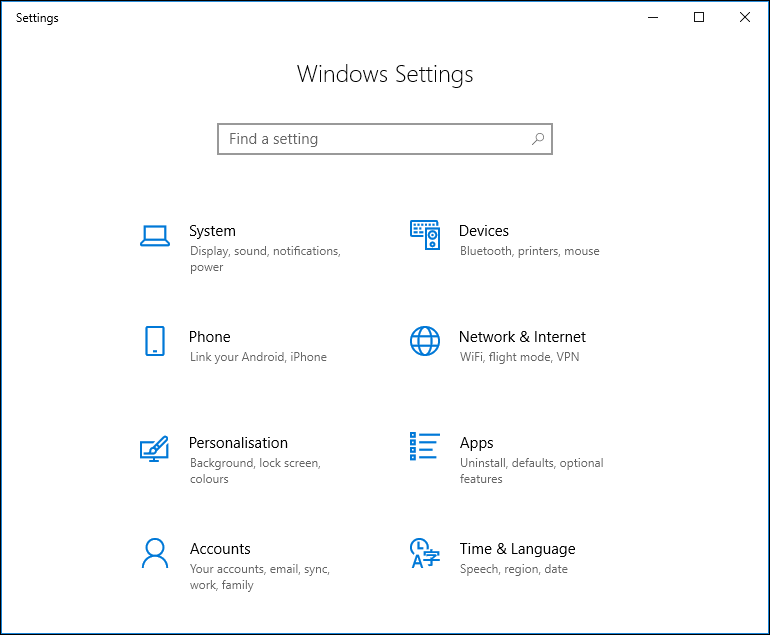
Task: Click the Personalisation paintbrush icon
Action: tap(154, 448)
